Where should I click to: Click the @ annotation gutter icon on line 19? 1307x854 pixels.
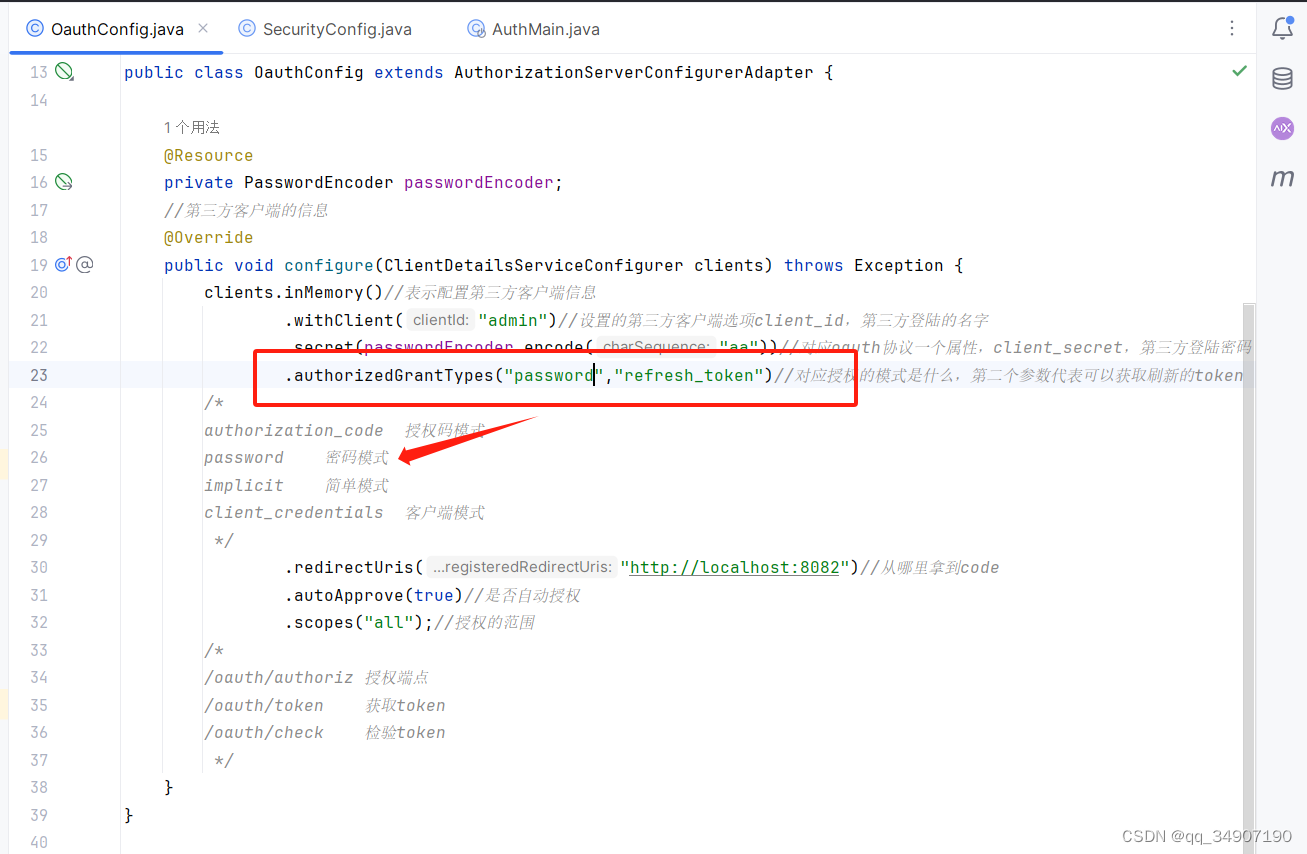click(x=85, y=264)
